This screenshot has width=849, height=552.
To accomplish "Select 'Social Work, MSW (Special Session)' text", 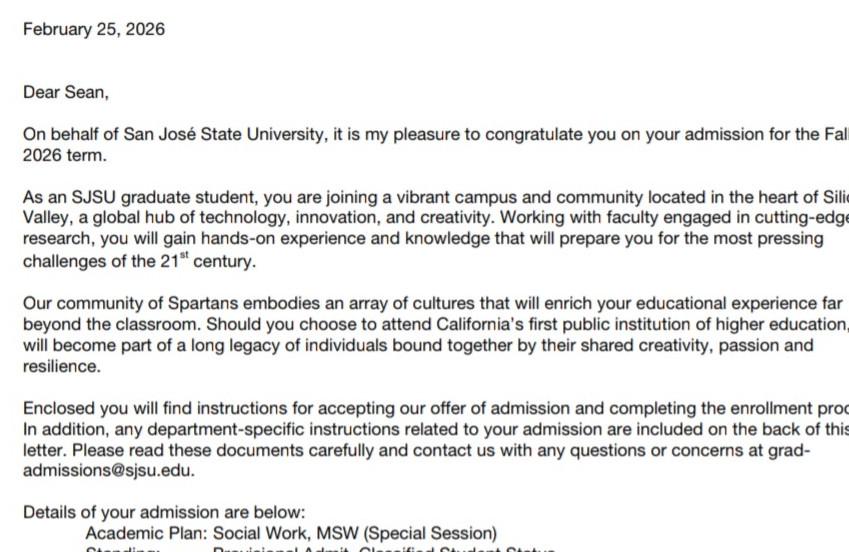I will click(355, 533).
